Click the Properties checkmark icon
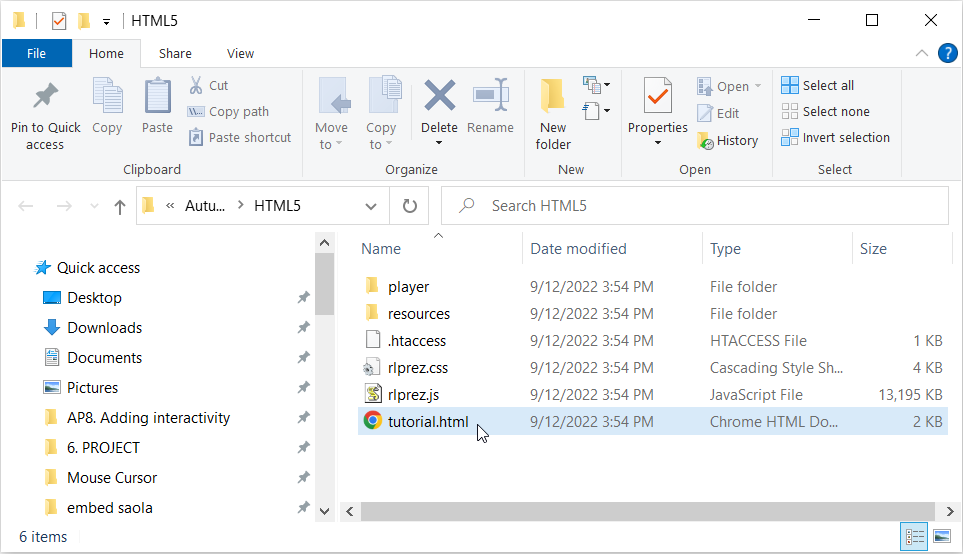 click(658, 96)
